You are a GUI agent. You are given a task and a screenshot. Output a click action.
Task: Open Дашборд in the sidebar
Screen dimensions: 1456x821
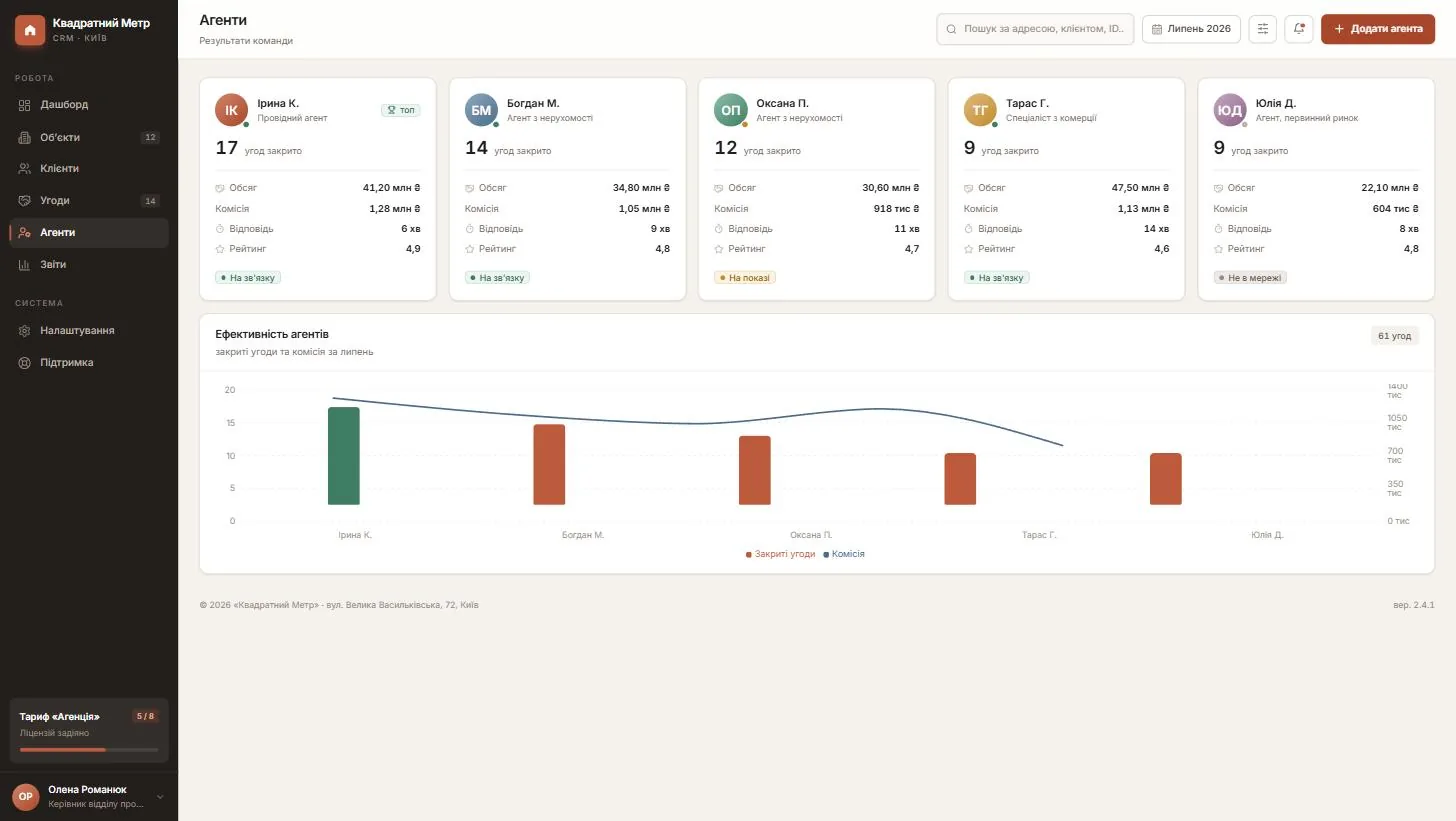(x=89, y=105)
